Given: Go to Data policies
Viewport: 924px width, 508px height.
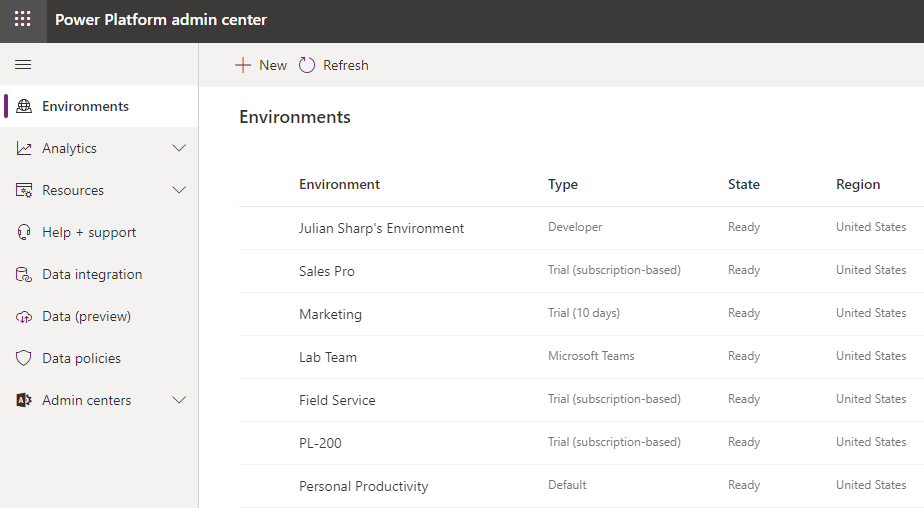Looking at the screenshot, I should pos(99,358).
